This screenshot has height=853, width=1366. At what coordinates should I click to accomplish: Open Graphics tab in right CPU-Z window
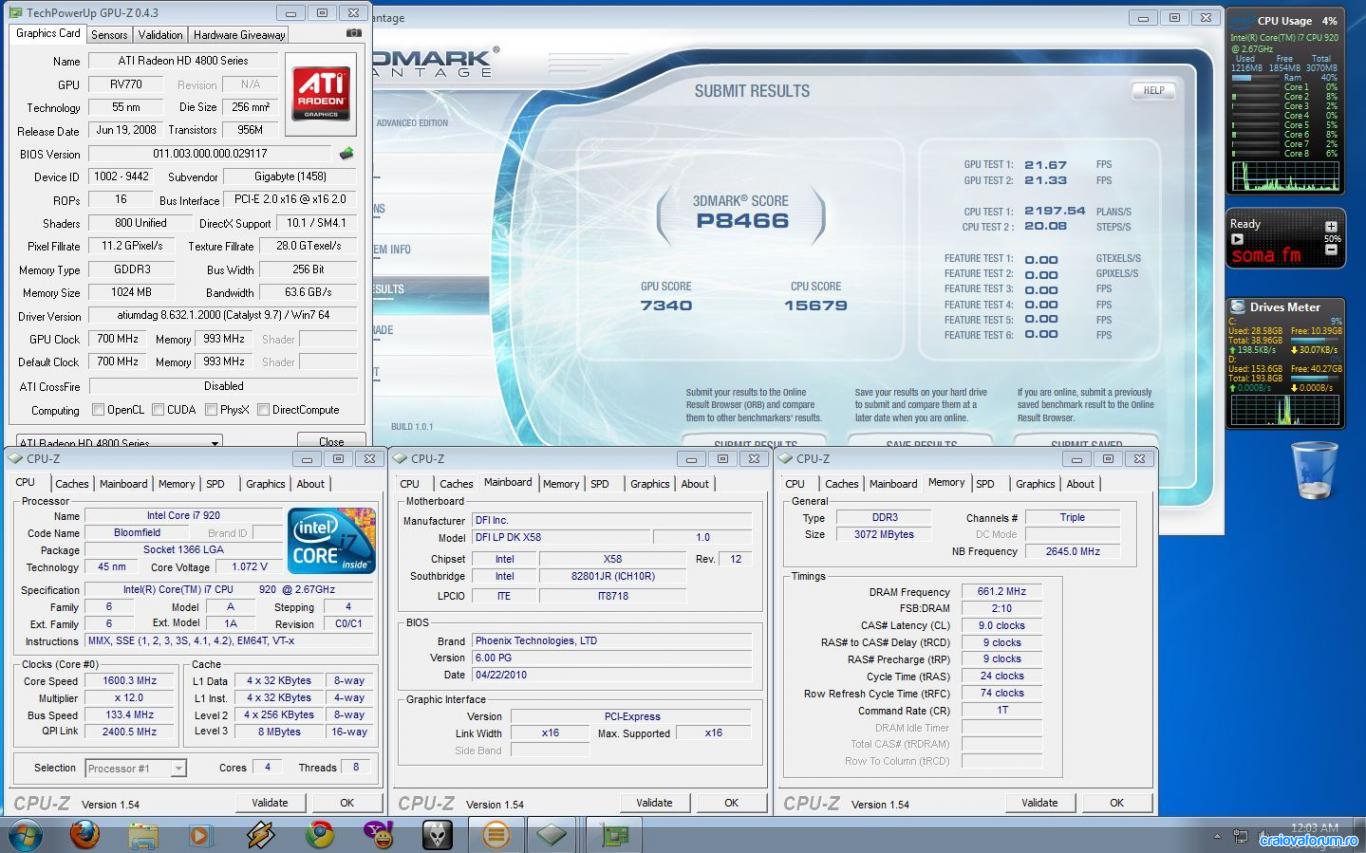[x=1035, y=484]
